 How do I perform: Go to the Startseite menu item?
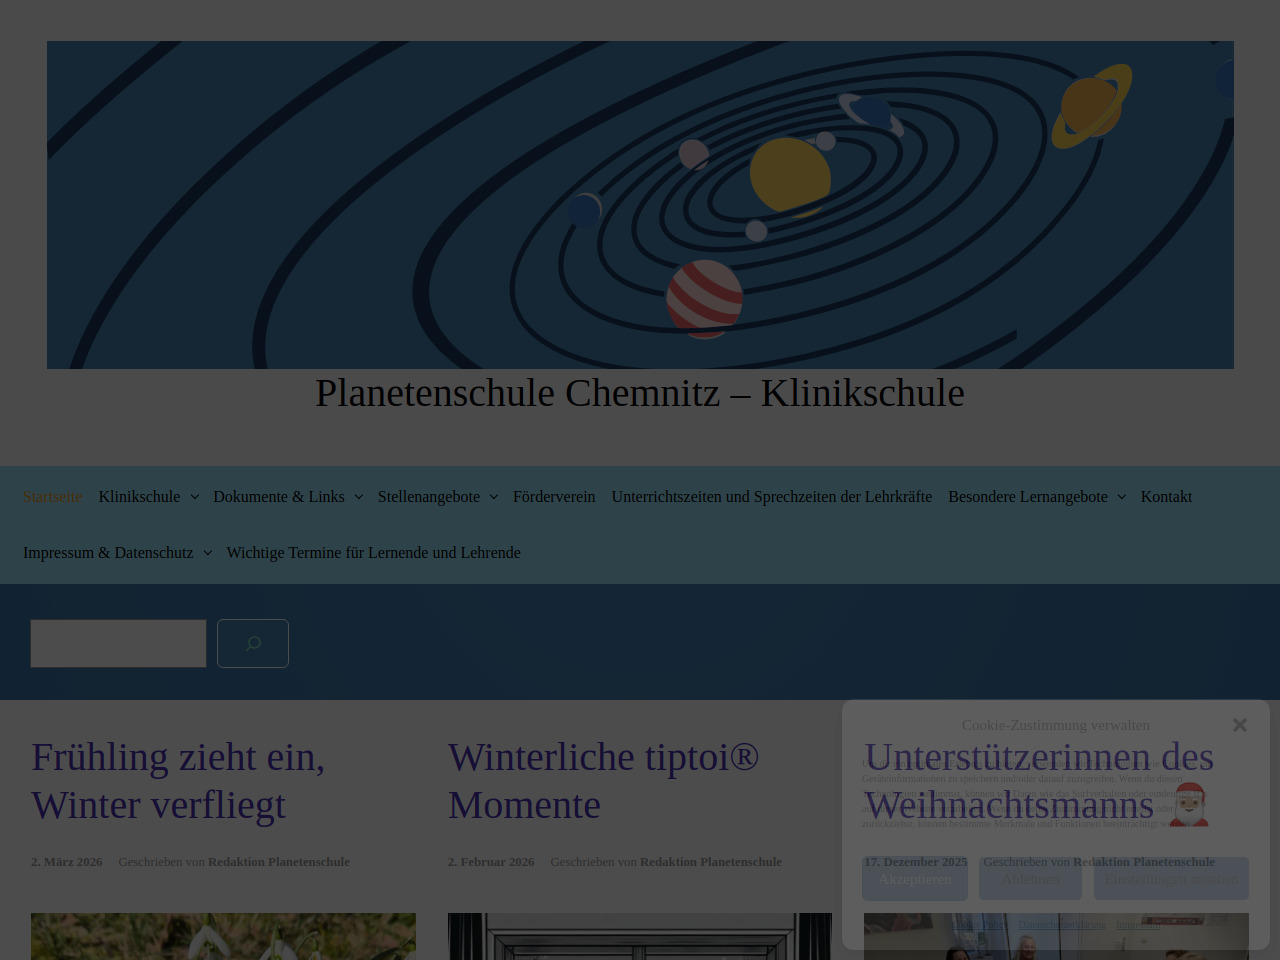pos(52,497)
